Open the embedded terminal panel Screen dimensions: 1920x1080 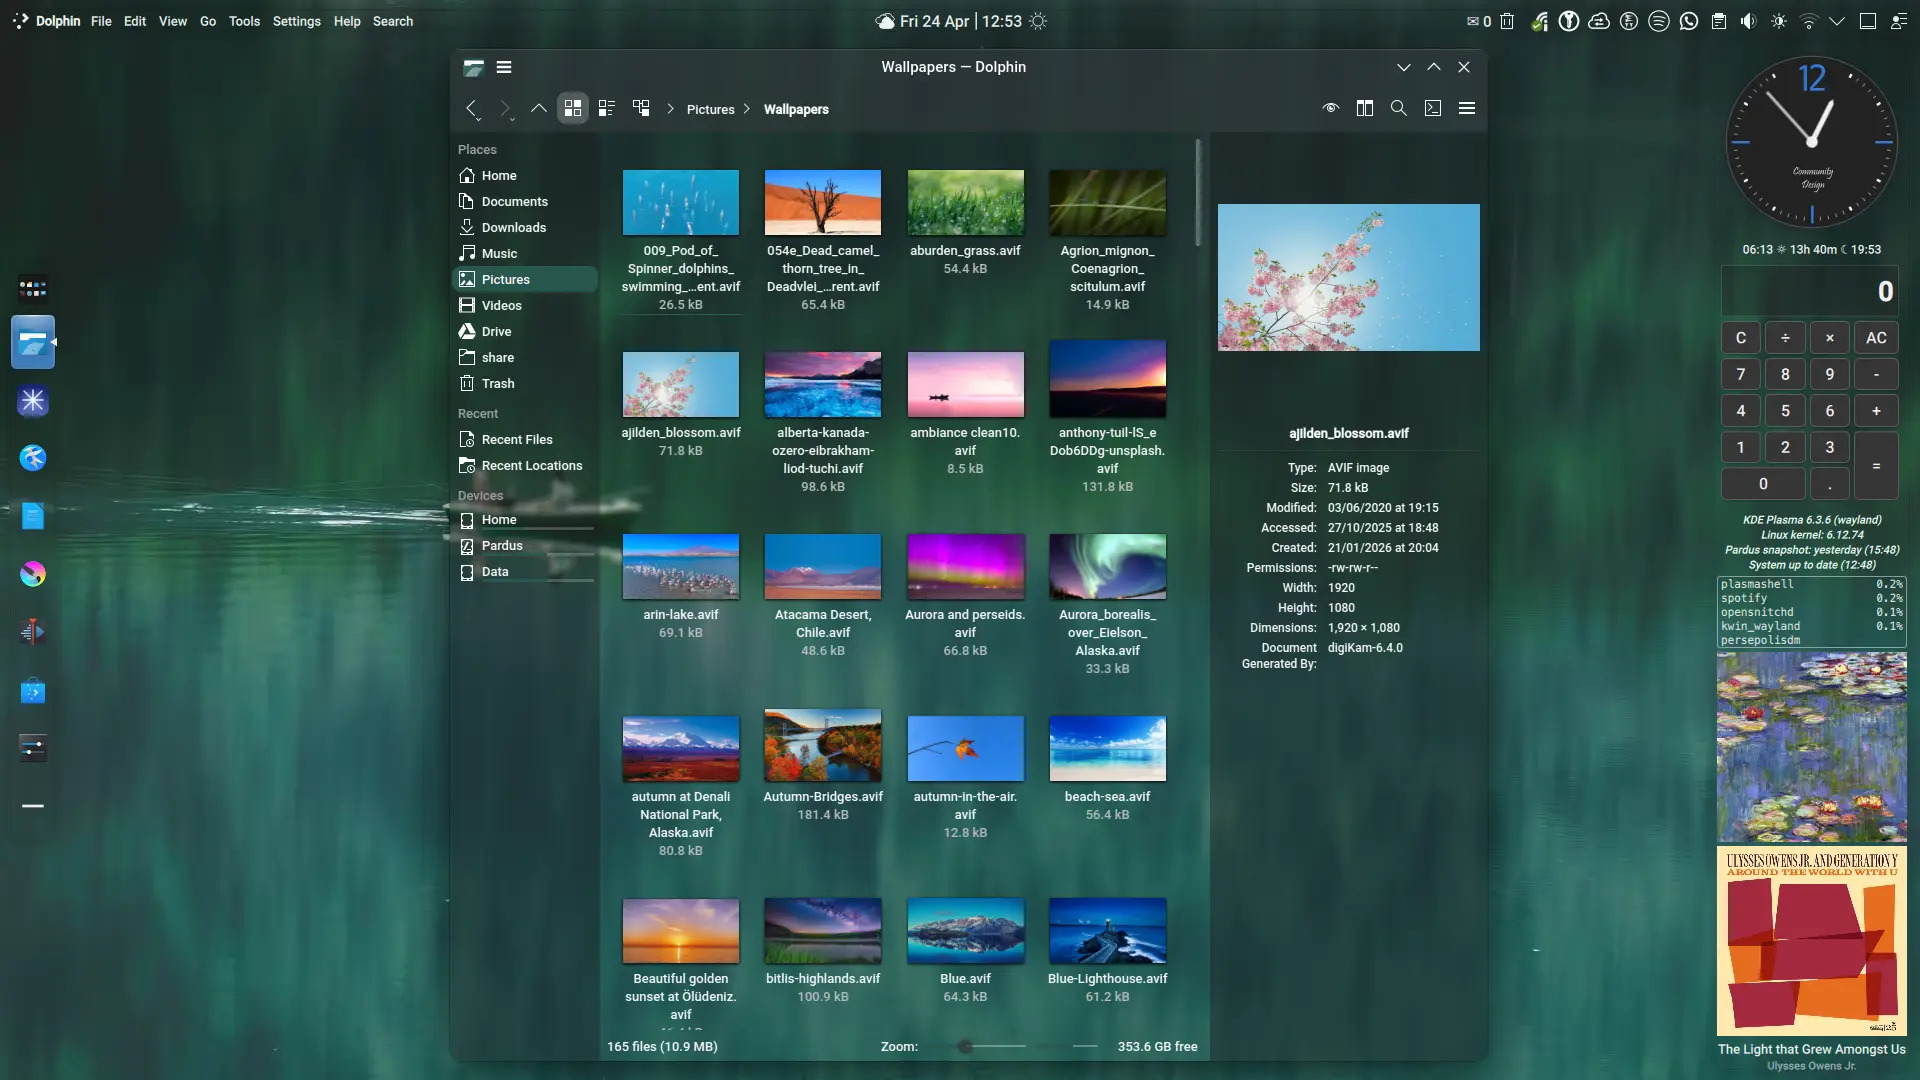coord(1432,109)
